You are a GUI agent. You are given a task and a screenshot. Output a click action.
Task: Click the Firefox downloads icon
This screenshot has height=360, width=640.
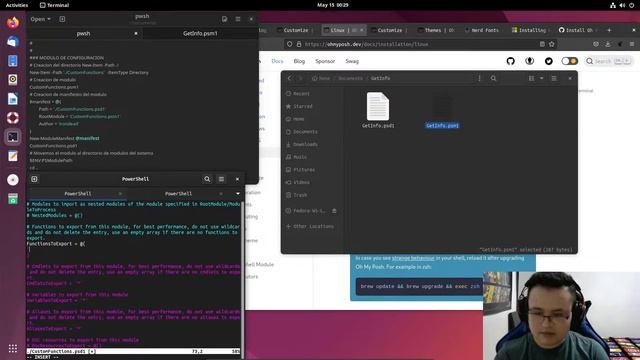[608, 44]
